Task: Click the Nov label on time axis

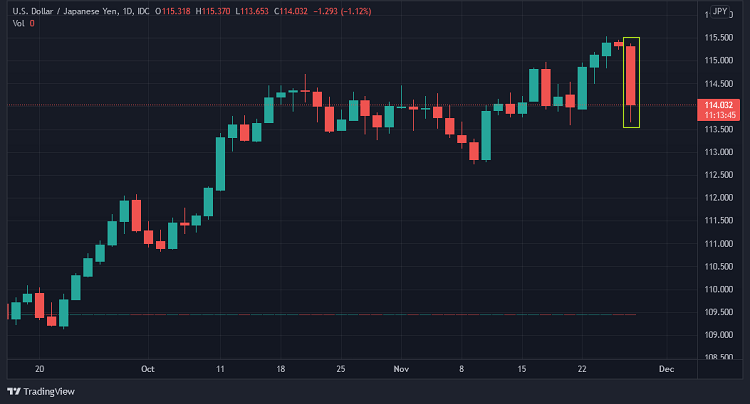Action: point(400,368)
